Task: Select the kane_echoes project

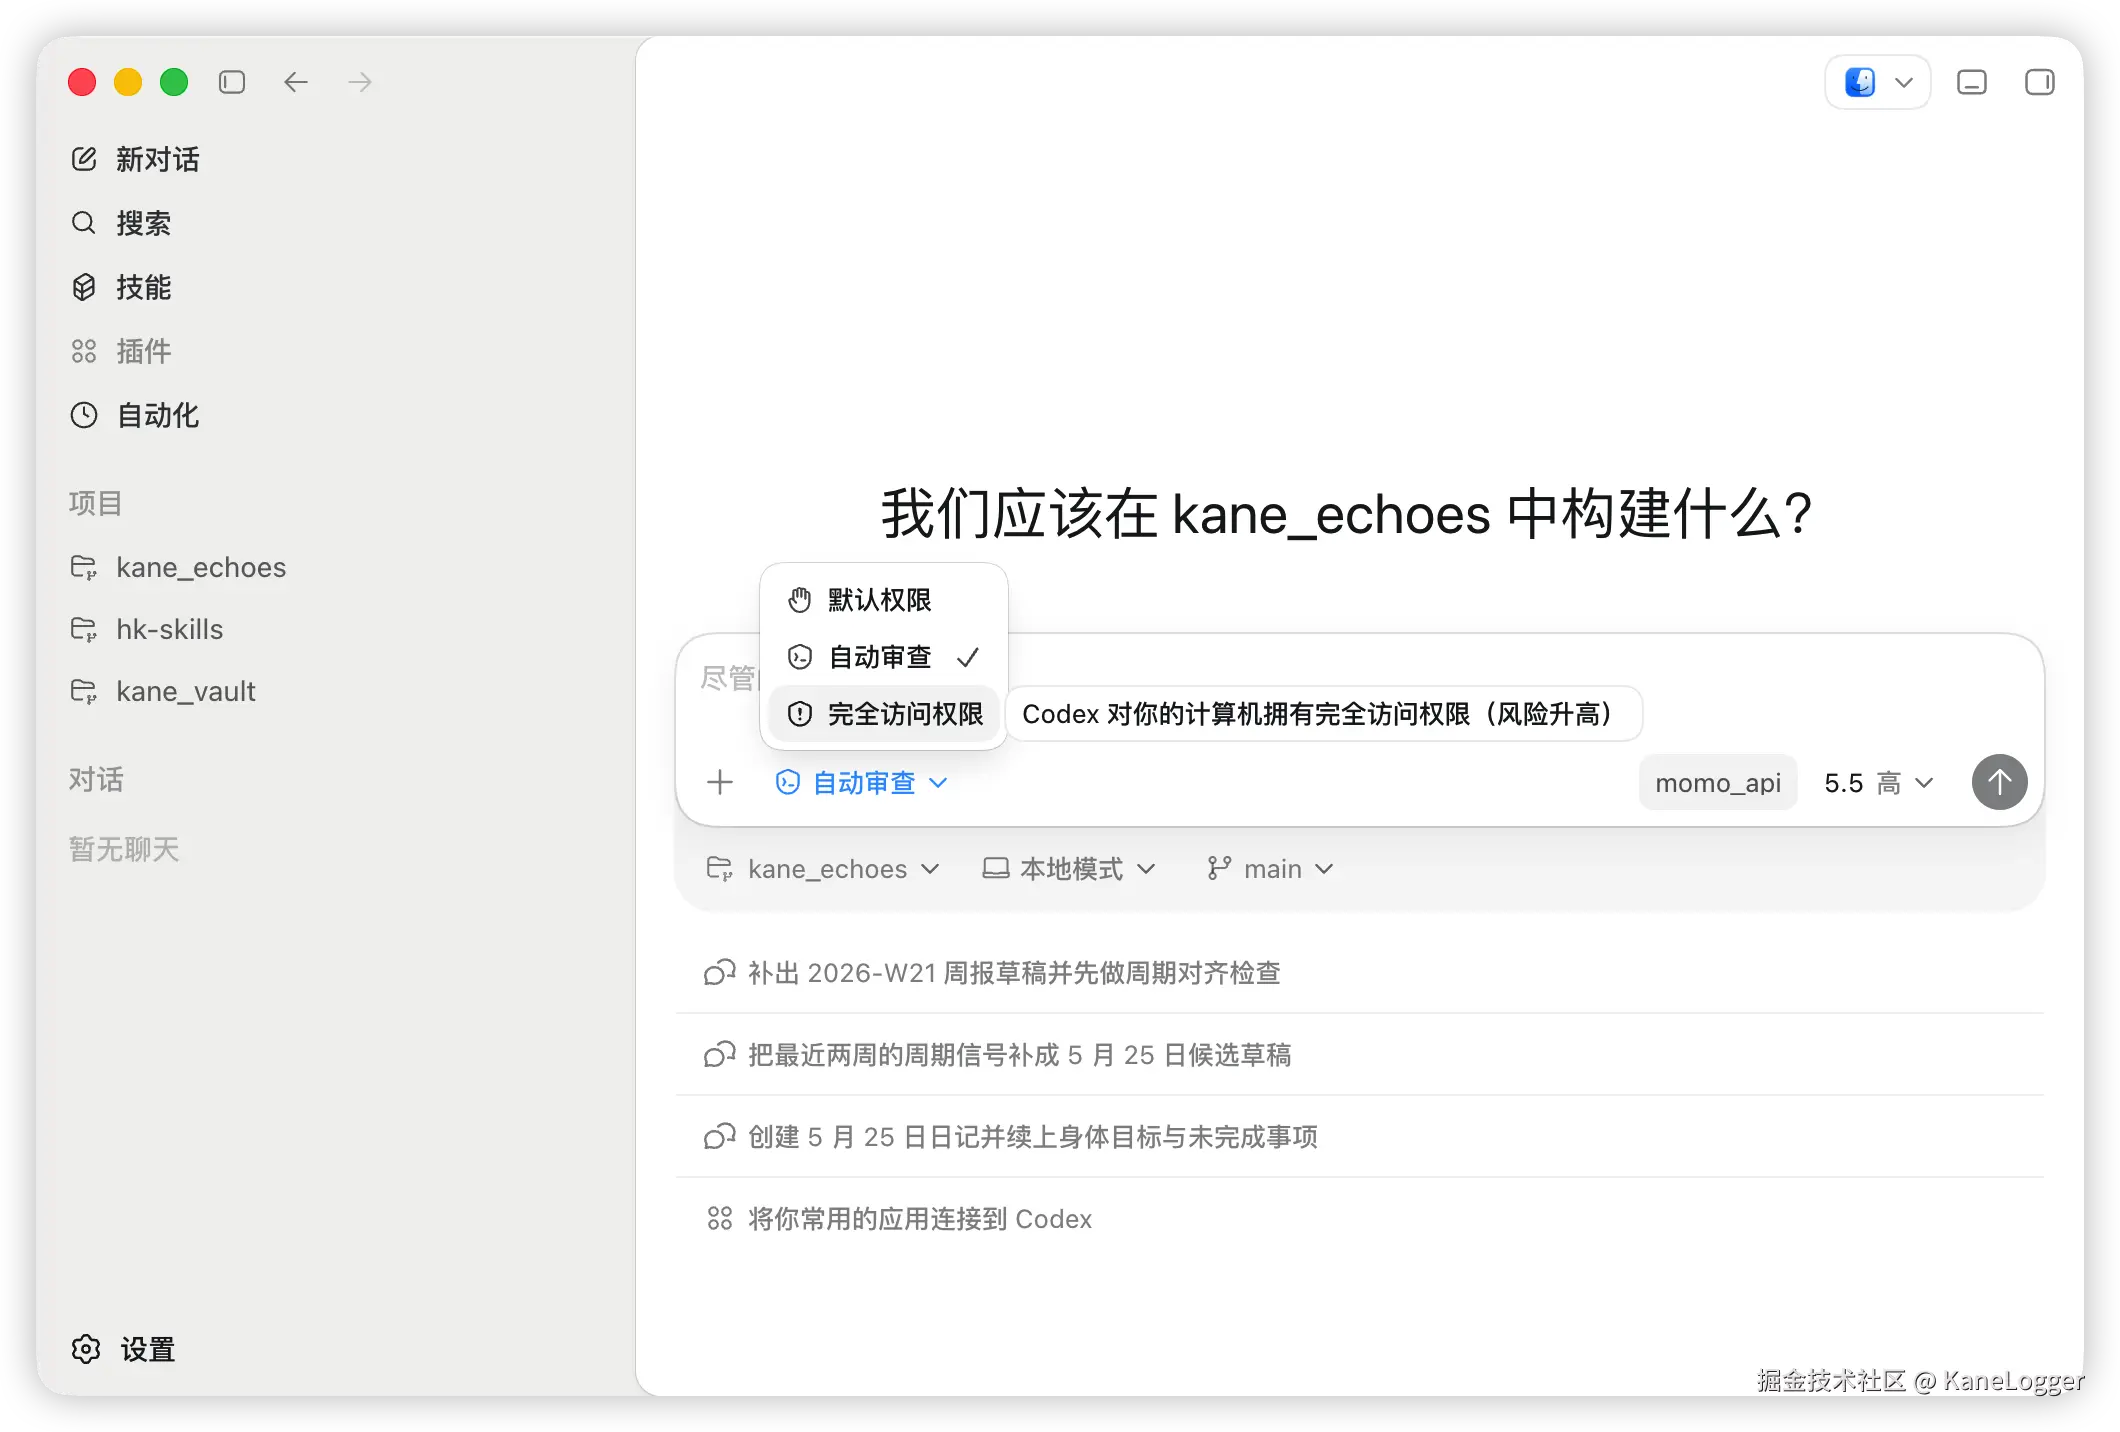Action: pos(178,567)
